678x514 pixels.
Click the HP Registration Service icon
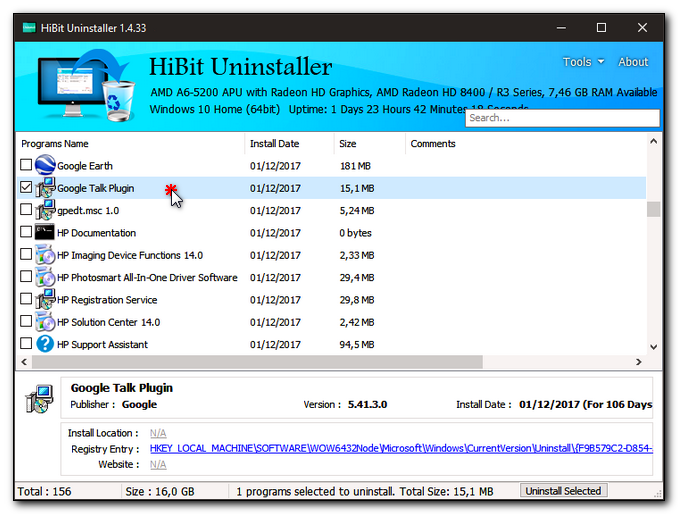pos(45,299)
